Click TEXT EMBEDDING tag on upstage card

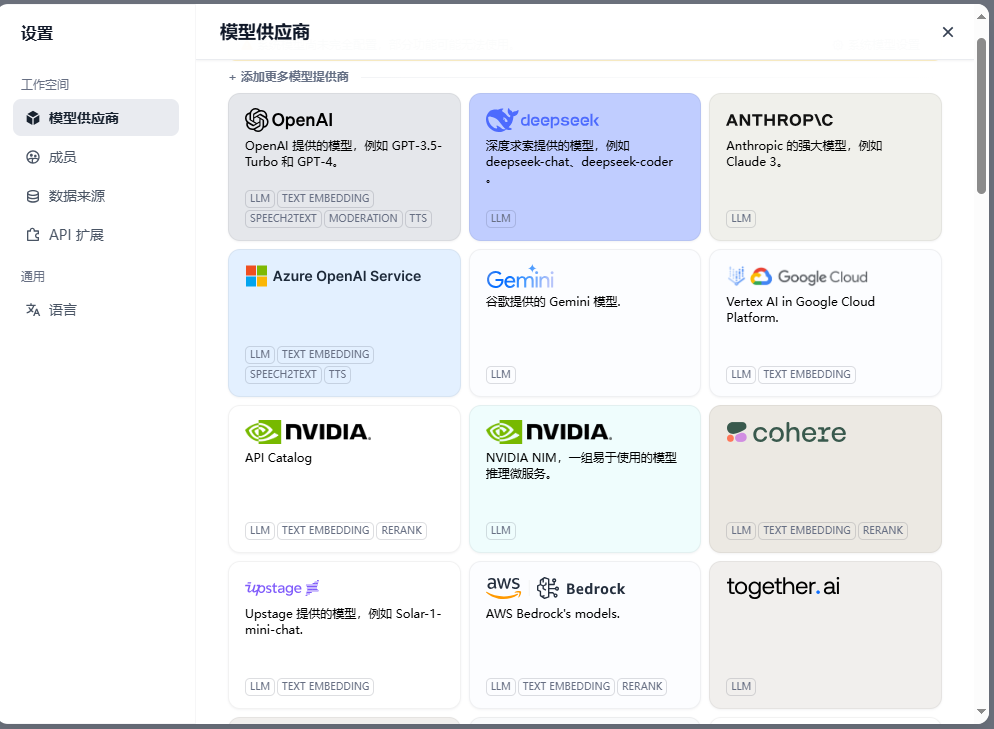(x=326, y=687)
